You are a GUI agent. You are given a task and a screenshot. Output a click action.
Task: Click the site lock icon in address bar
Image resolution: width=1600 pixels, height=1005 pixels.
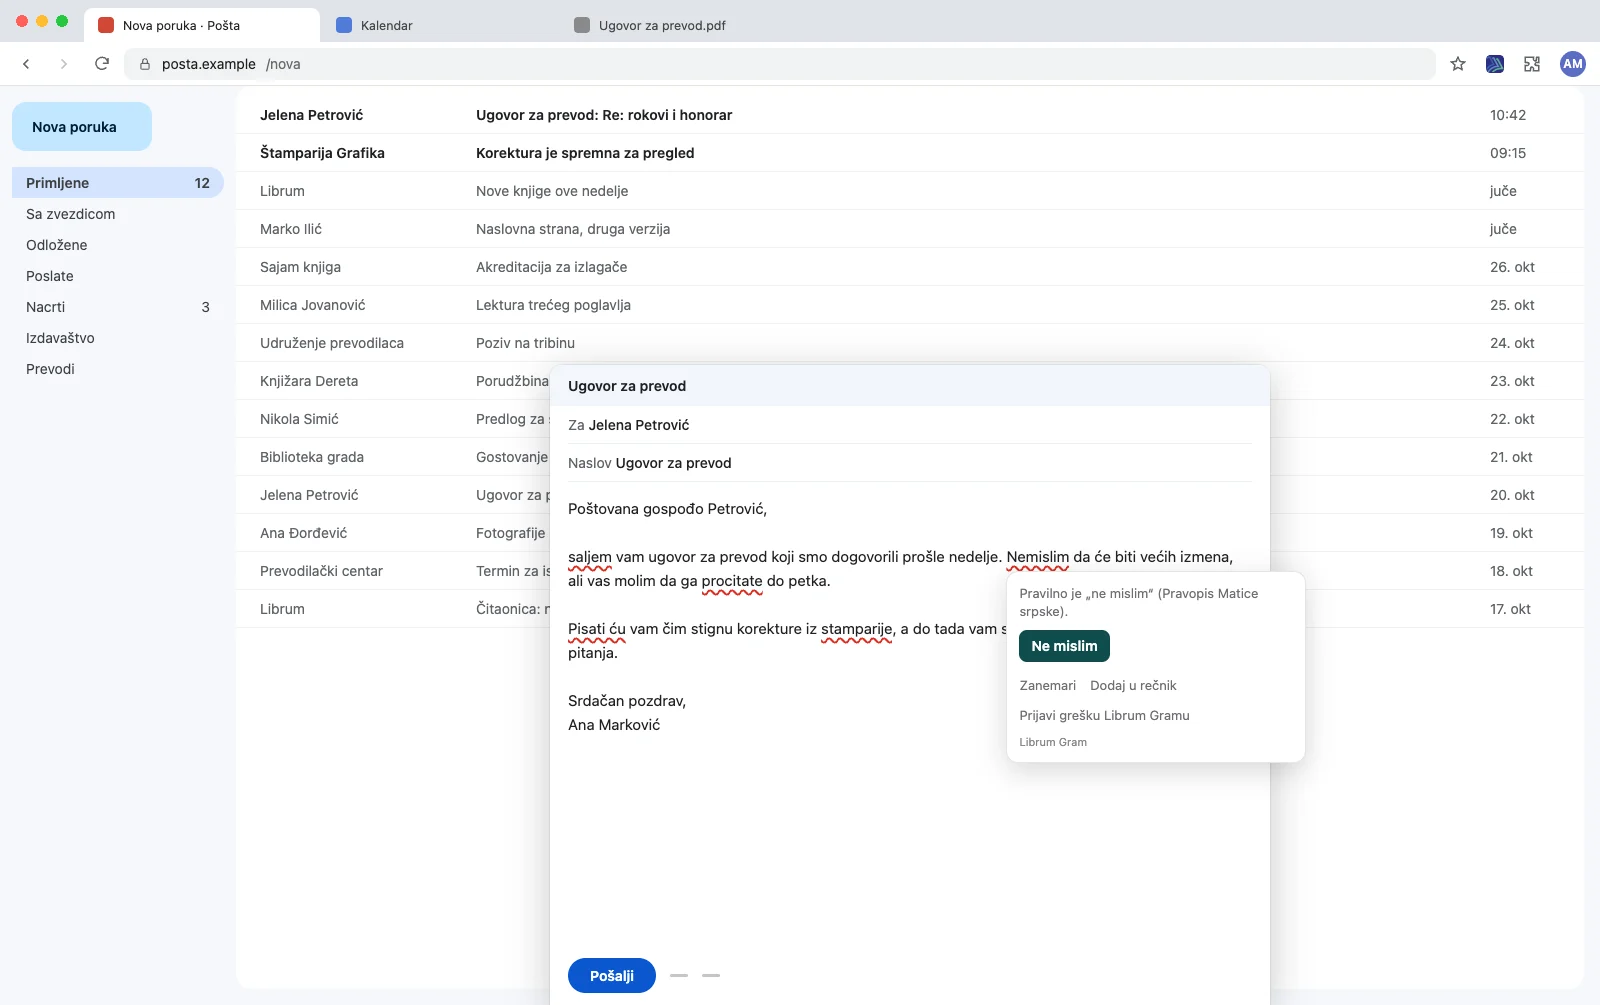(x=145, y=64)
